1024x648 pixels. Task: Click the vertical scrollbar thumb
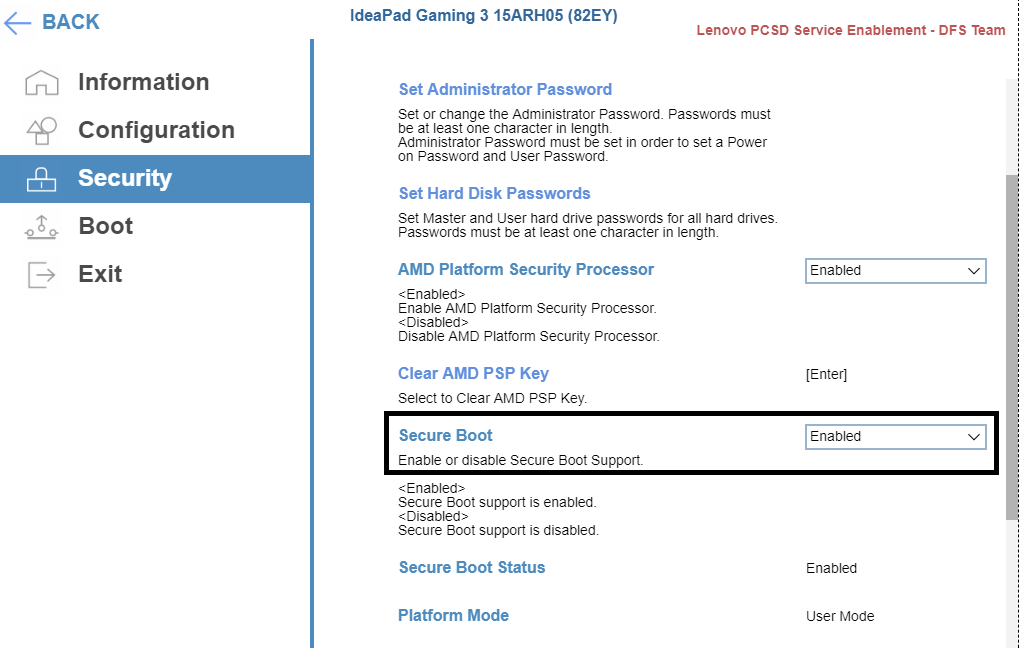(1012, 347)
